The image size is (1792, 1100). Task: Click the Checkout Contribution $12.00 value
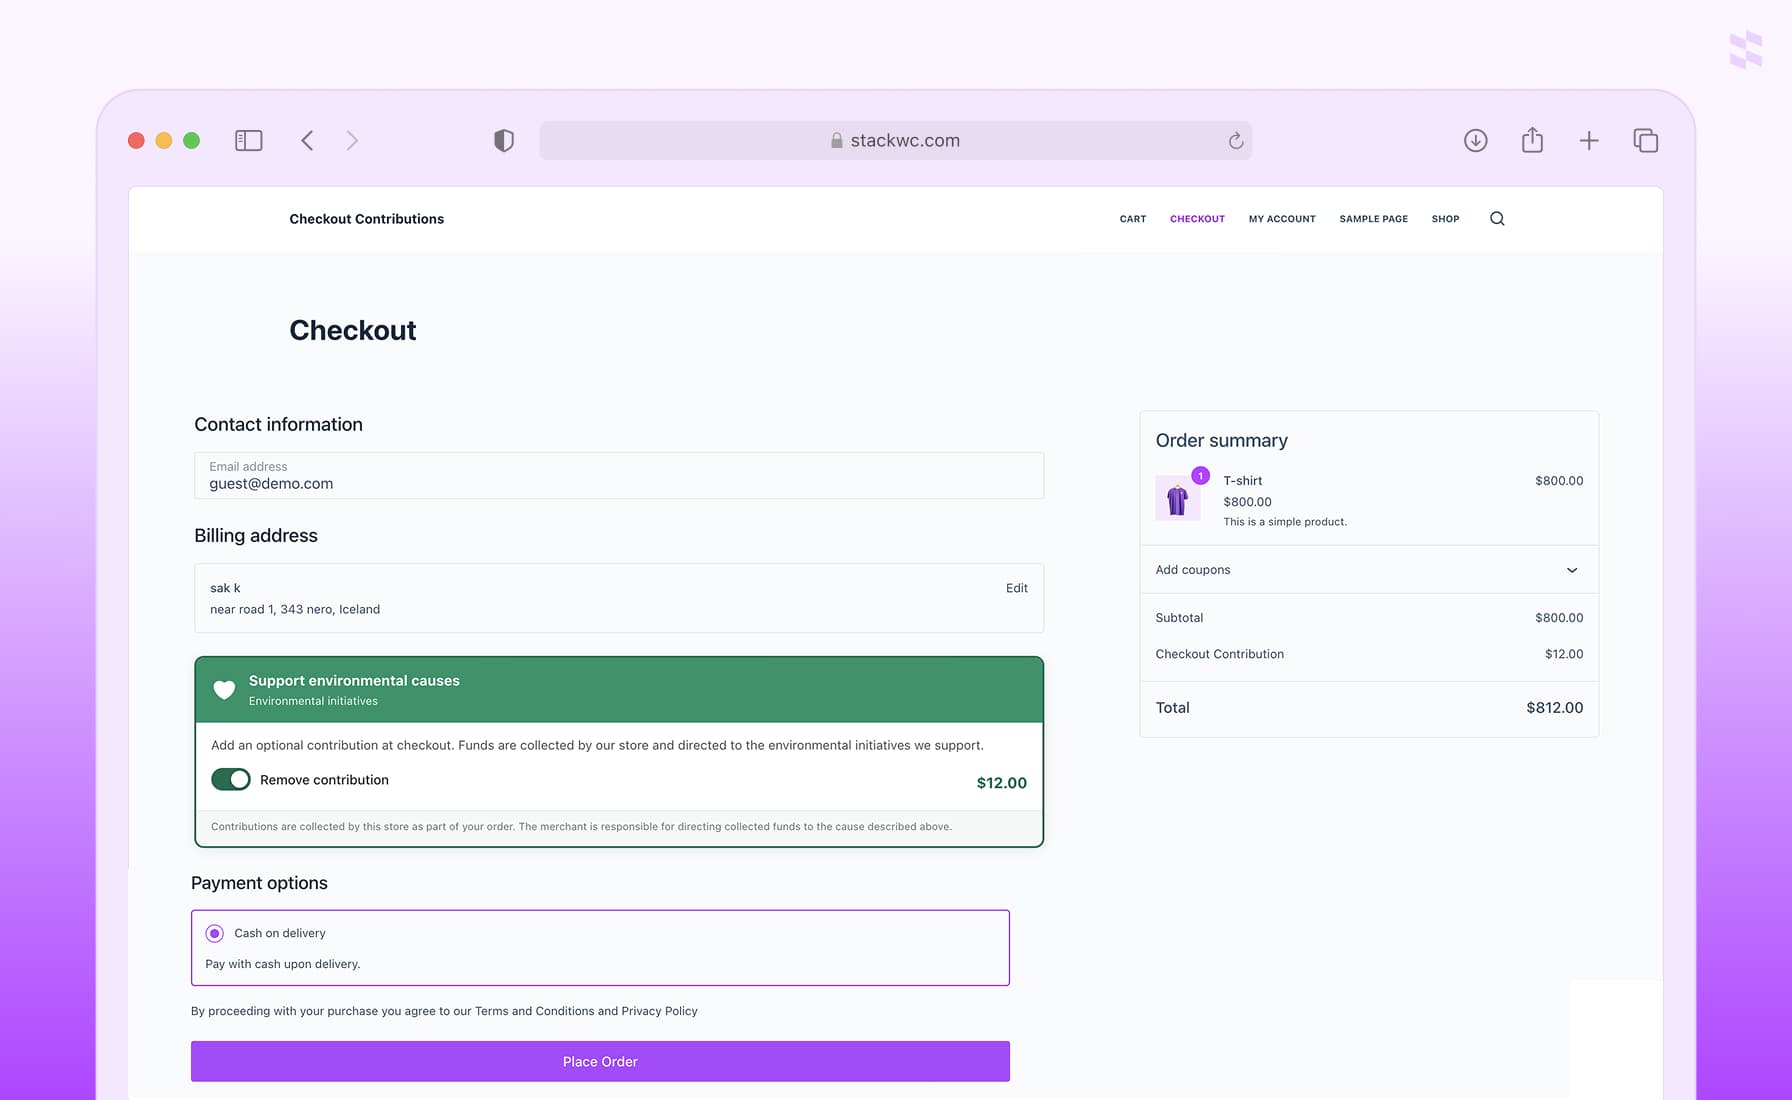coord(1564,654)
